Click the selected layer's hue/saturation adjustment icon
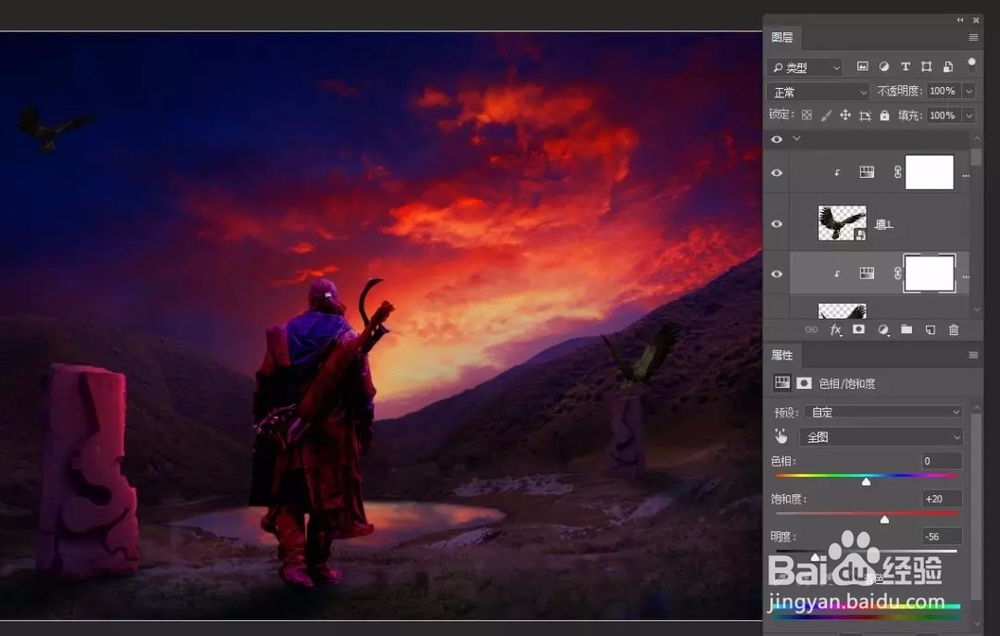Viewport: 1000px width, 636px height. point(867,274)
